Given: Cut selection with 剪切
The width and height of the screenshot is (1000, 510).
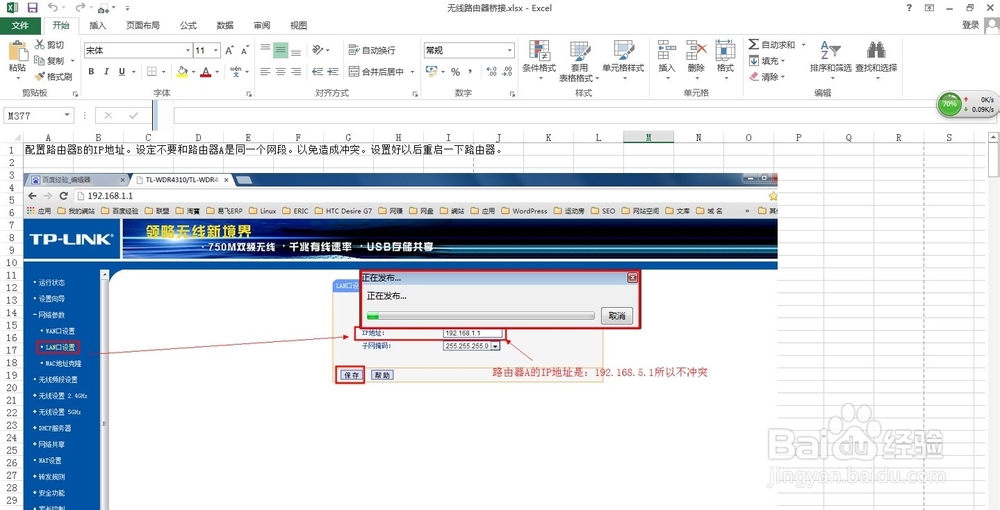Looking at the screenshot, I should coord(50,45).
